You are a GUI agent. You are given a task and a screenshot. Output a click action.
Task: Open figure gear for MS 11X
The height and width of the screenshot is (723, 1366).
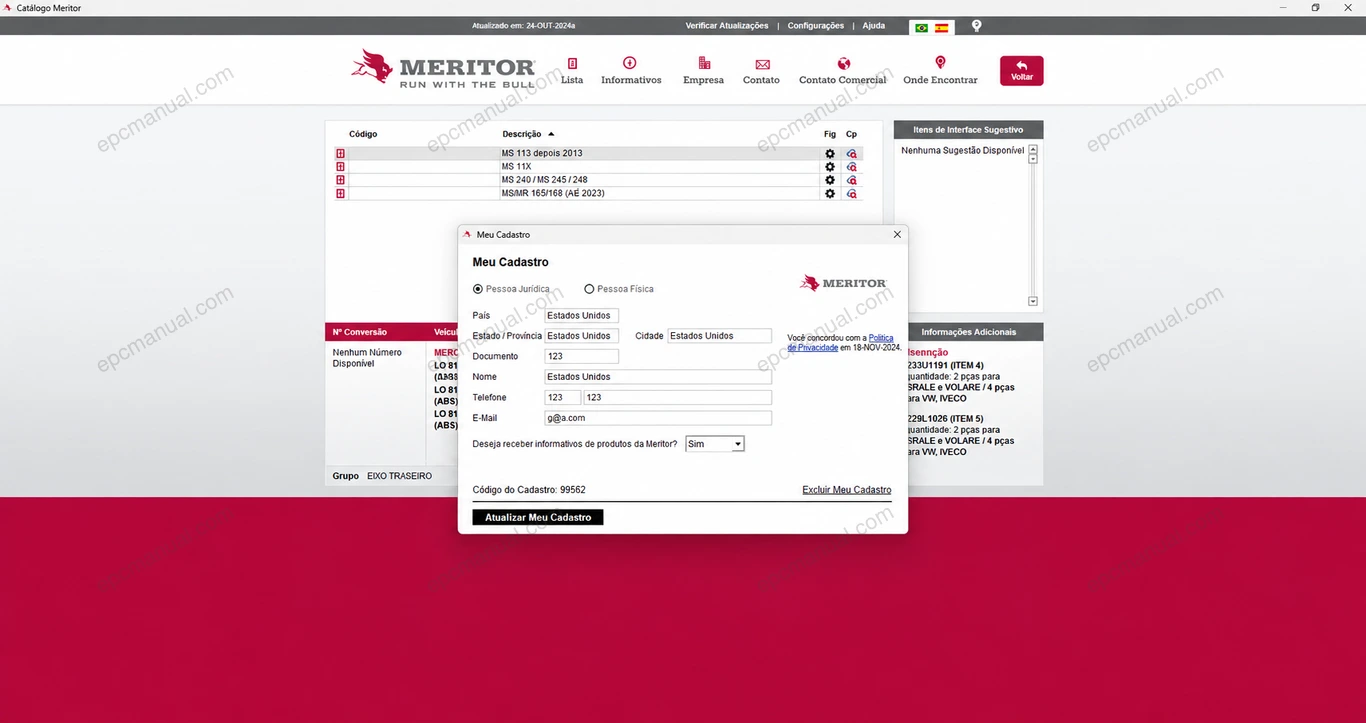point(830,167)
